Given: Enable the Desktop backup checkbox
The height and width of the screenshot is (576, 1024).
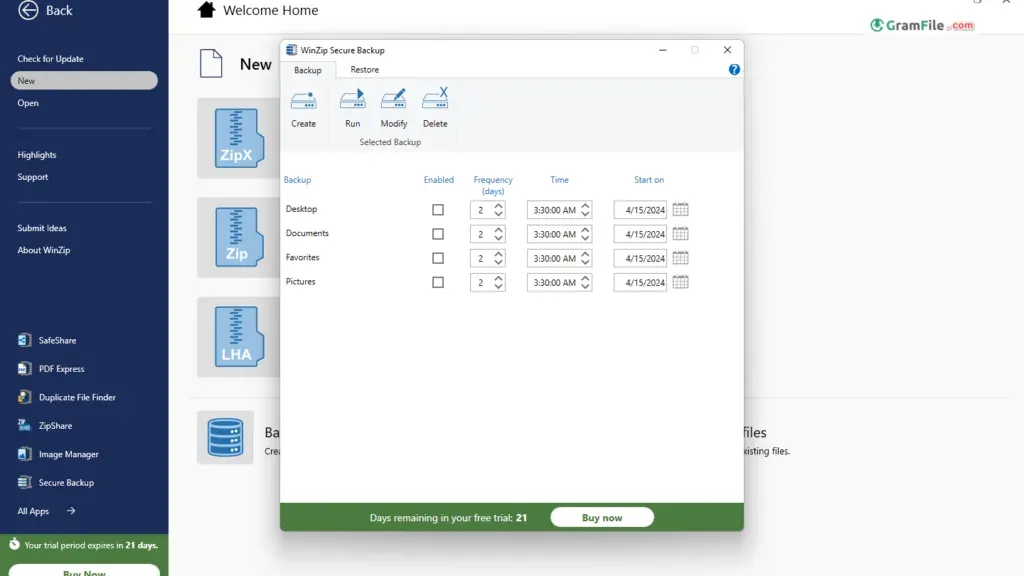Looking at the screenshot, I should 438,210.
